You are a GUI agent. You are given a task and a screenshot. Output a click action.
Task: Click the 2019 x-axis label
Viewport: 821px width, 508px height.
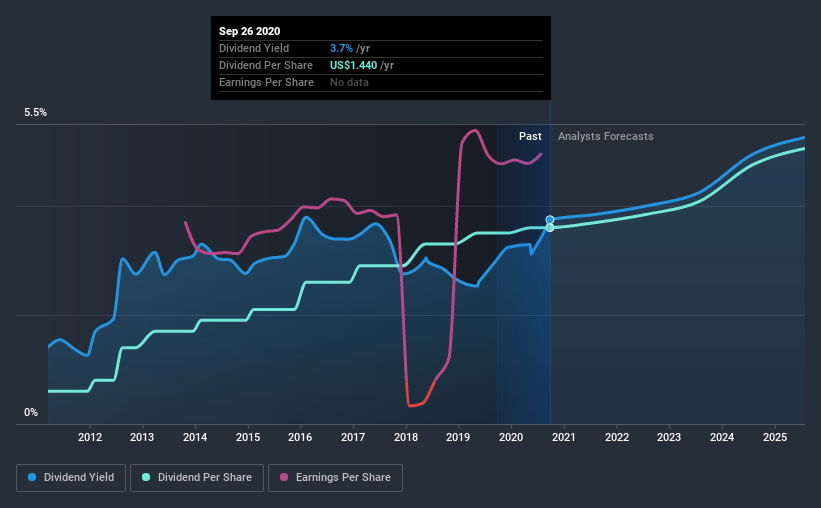[x=458, y=437]
